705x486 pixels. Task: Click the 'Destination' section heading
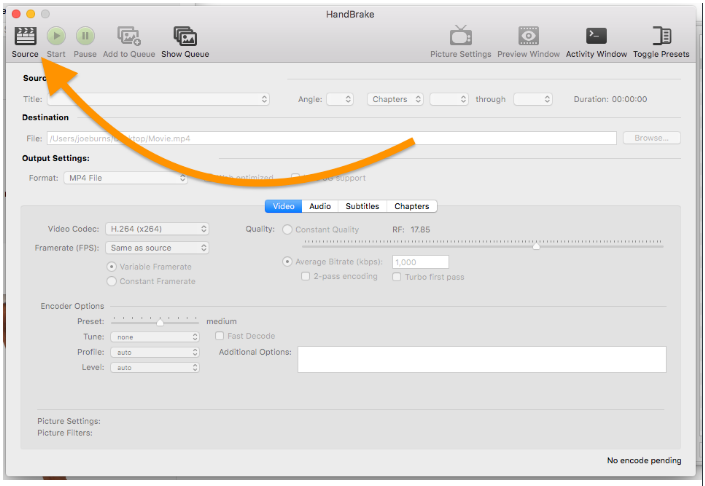point(45,117)
